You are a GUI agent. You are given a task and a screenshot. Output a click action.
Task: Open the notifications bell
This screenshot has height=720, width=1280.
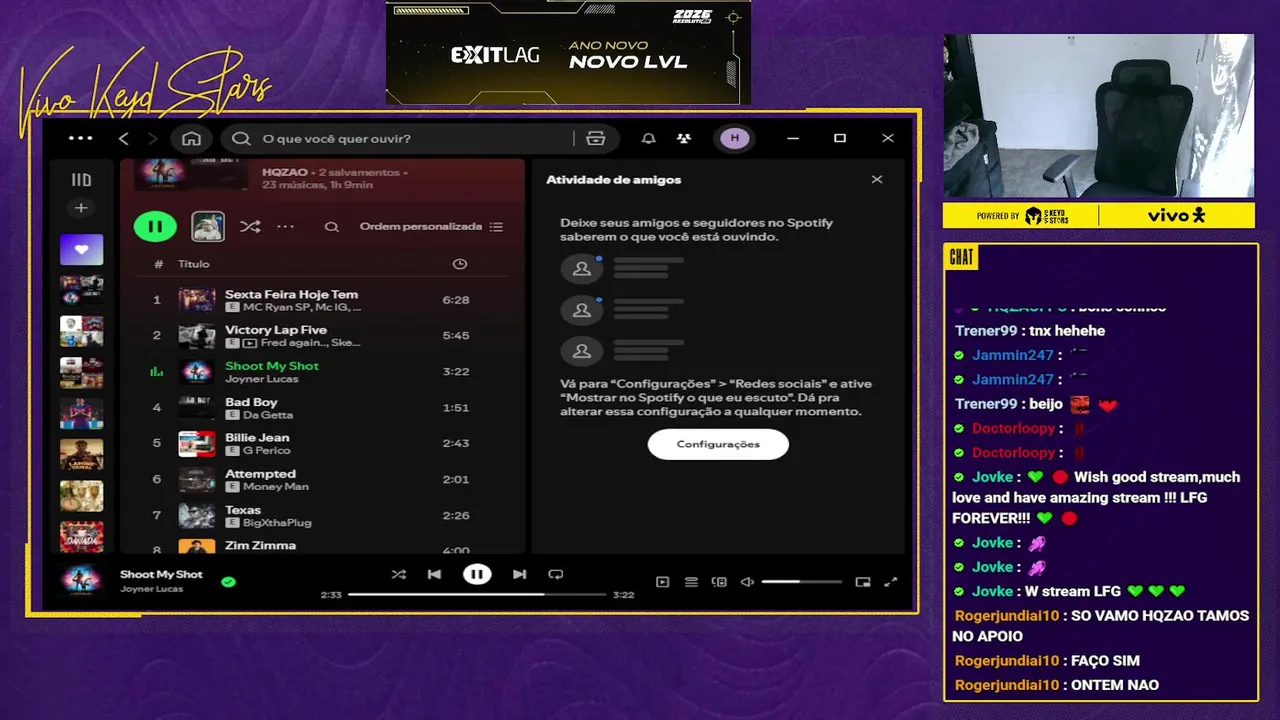(x=648, y=138)
